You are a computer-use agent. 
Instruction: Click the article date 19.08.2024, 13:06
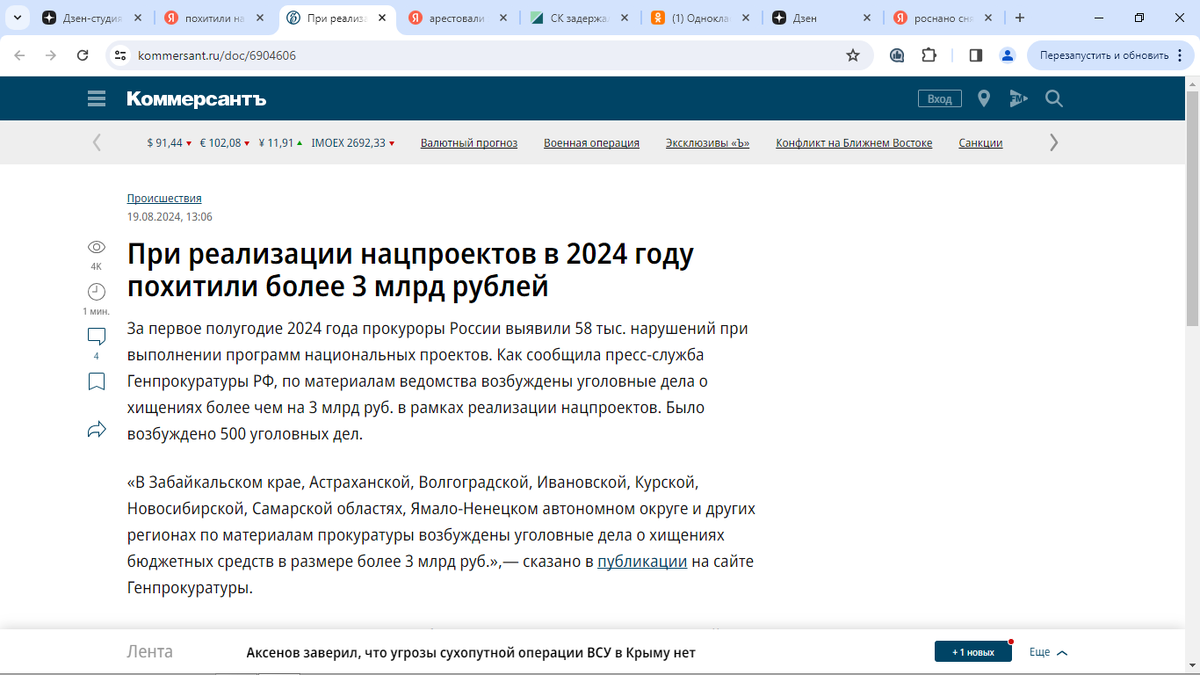pyautogui.click(x=169, y=216)
